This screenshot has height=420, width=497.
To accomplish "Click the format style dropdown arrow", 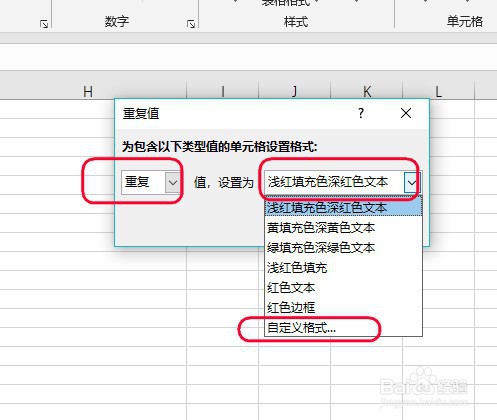I will [412, 183].
